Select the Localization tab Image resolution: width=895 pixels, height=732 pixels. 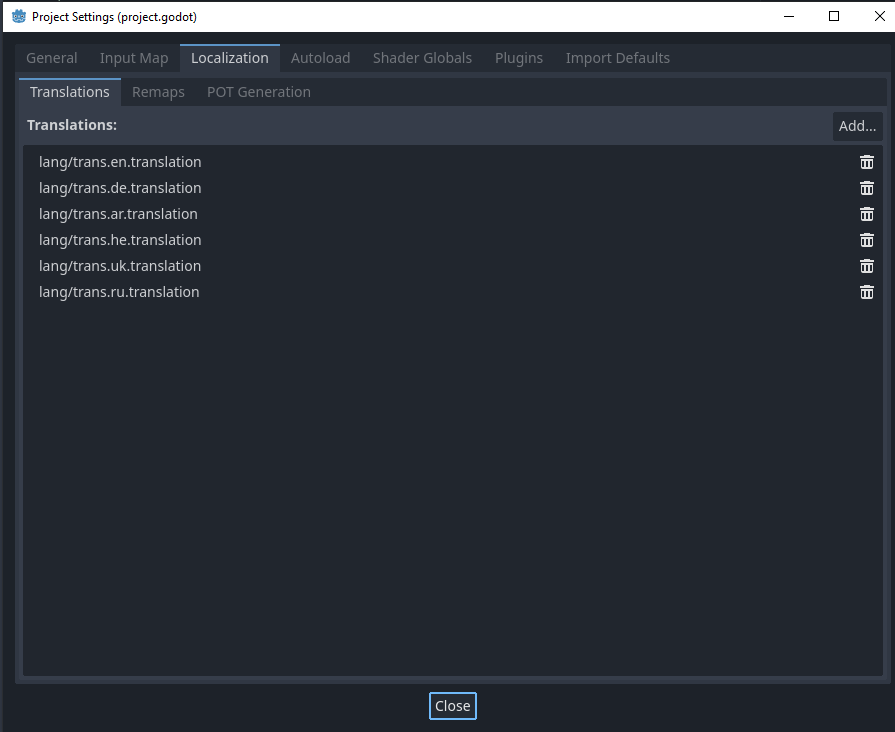click(230, 58)
